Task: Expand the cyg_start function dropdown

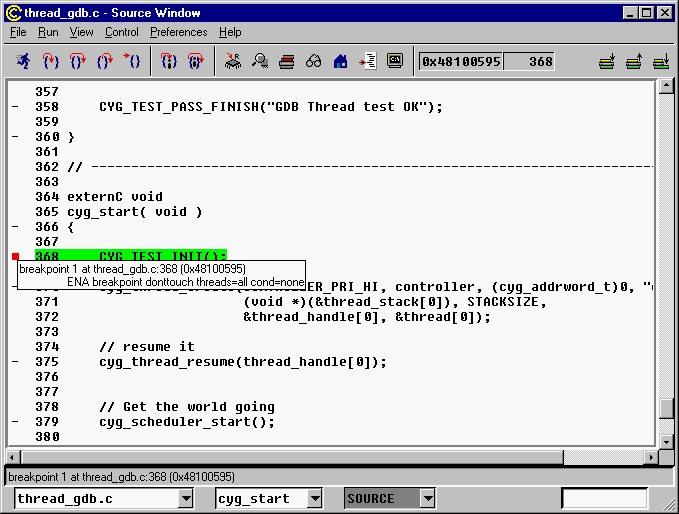Action: [x=315, y=498]
